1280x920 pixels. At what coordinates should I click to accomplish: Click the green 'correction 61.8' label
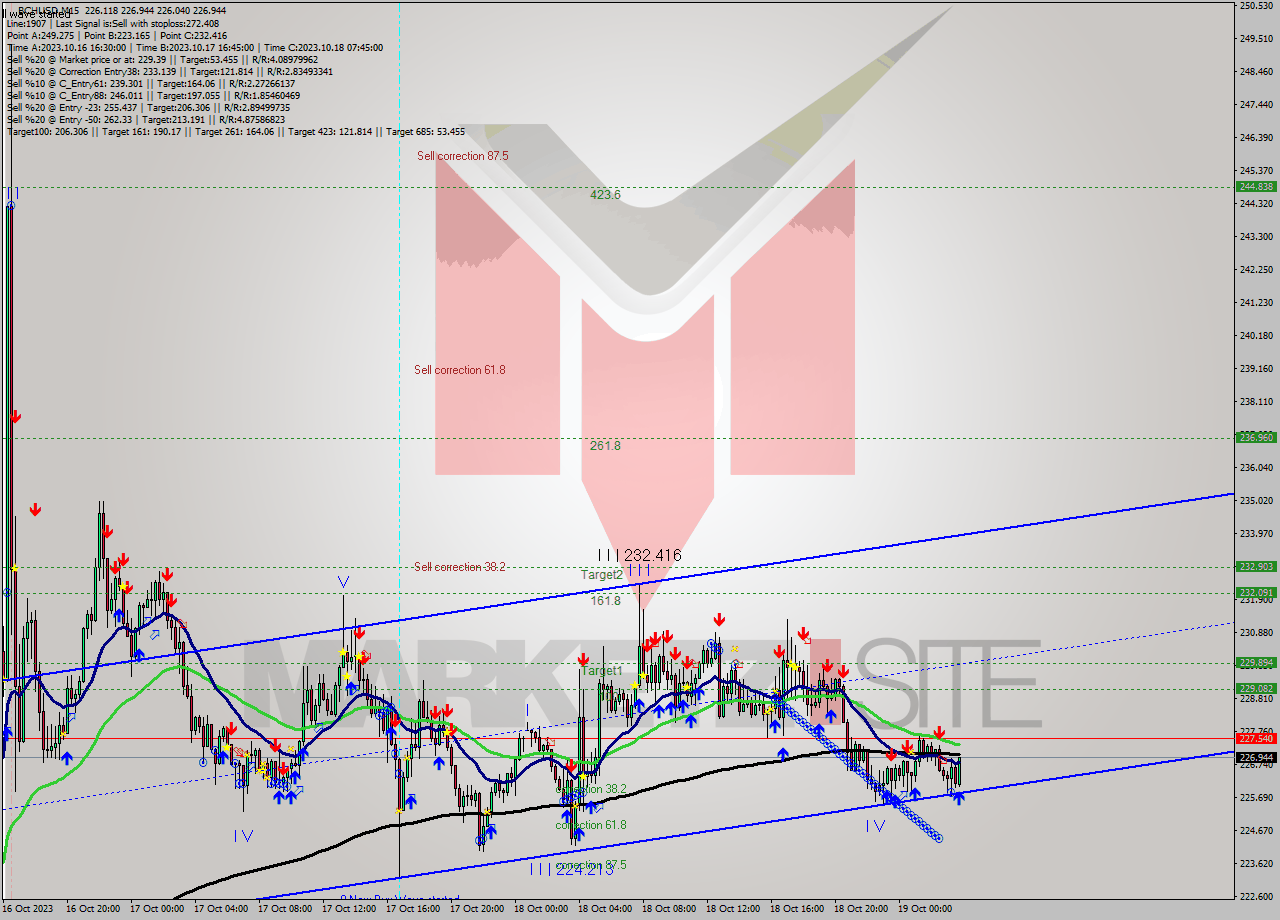[591, 825]
